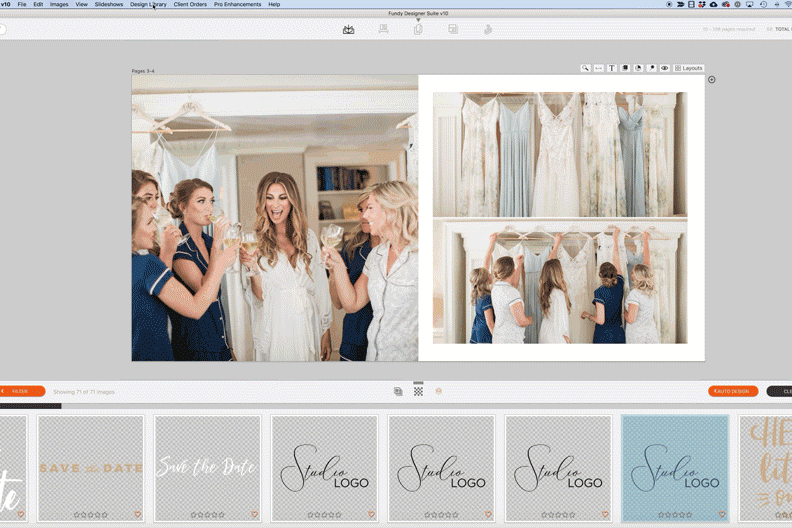Viewport: 792px width, 528px height.
Task: Select the cards designer icon in top toolbar
Action: coord(418,30)
